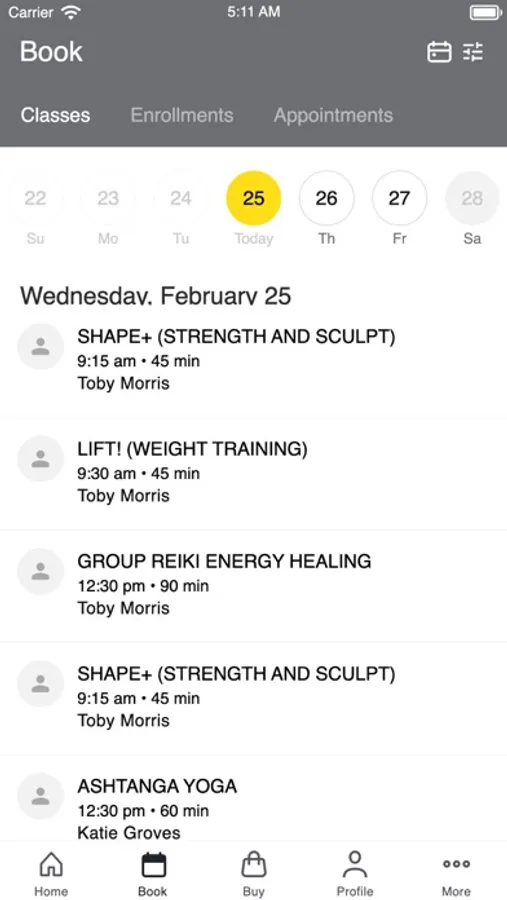Select Saturday 28 in date strip

pos(473,199)
